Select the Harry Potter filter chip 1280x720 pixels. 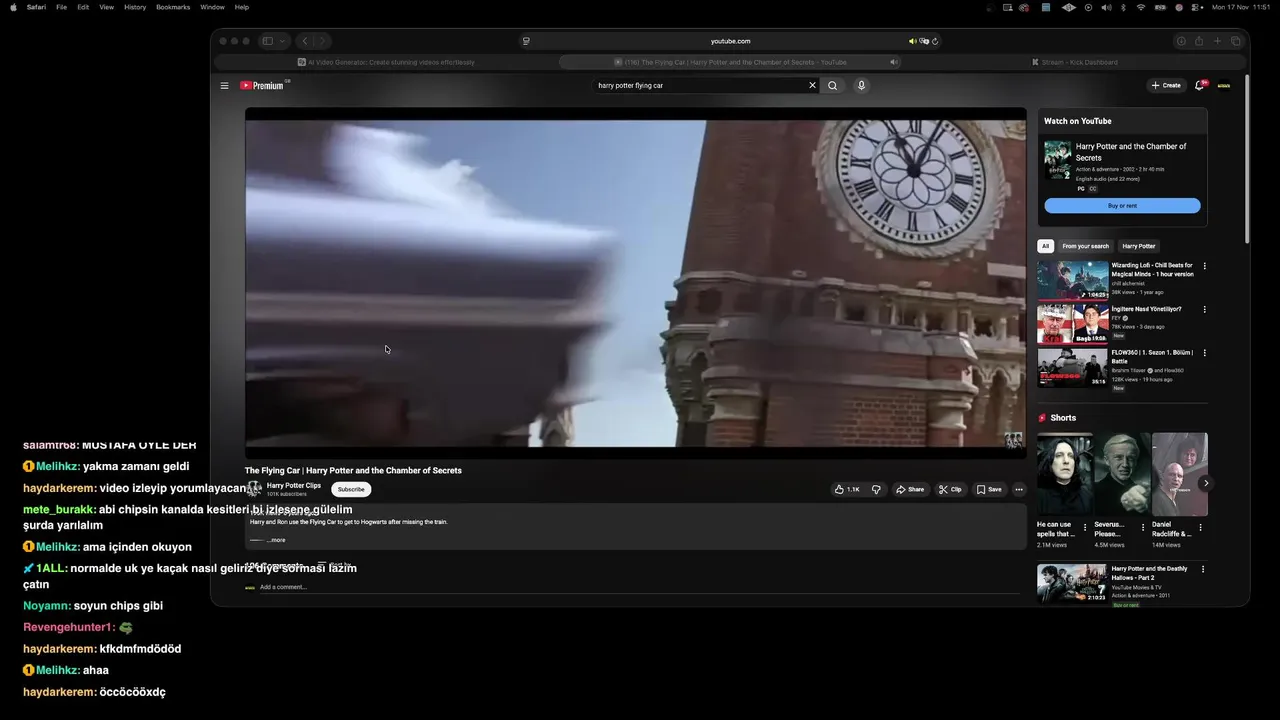point(1138,246)
